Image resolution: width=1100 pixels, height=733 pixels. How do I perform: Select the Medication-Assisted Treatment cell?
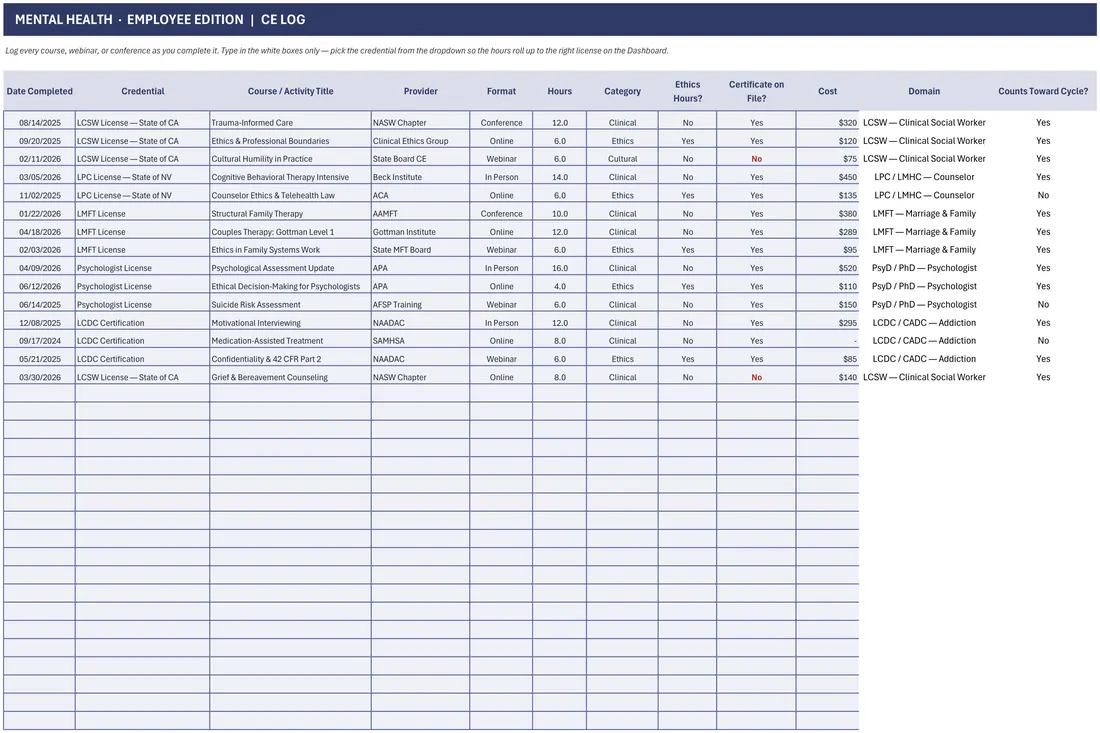coord(290,340)
